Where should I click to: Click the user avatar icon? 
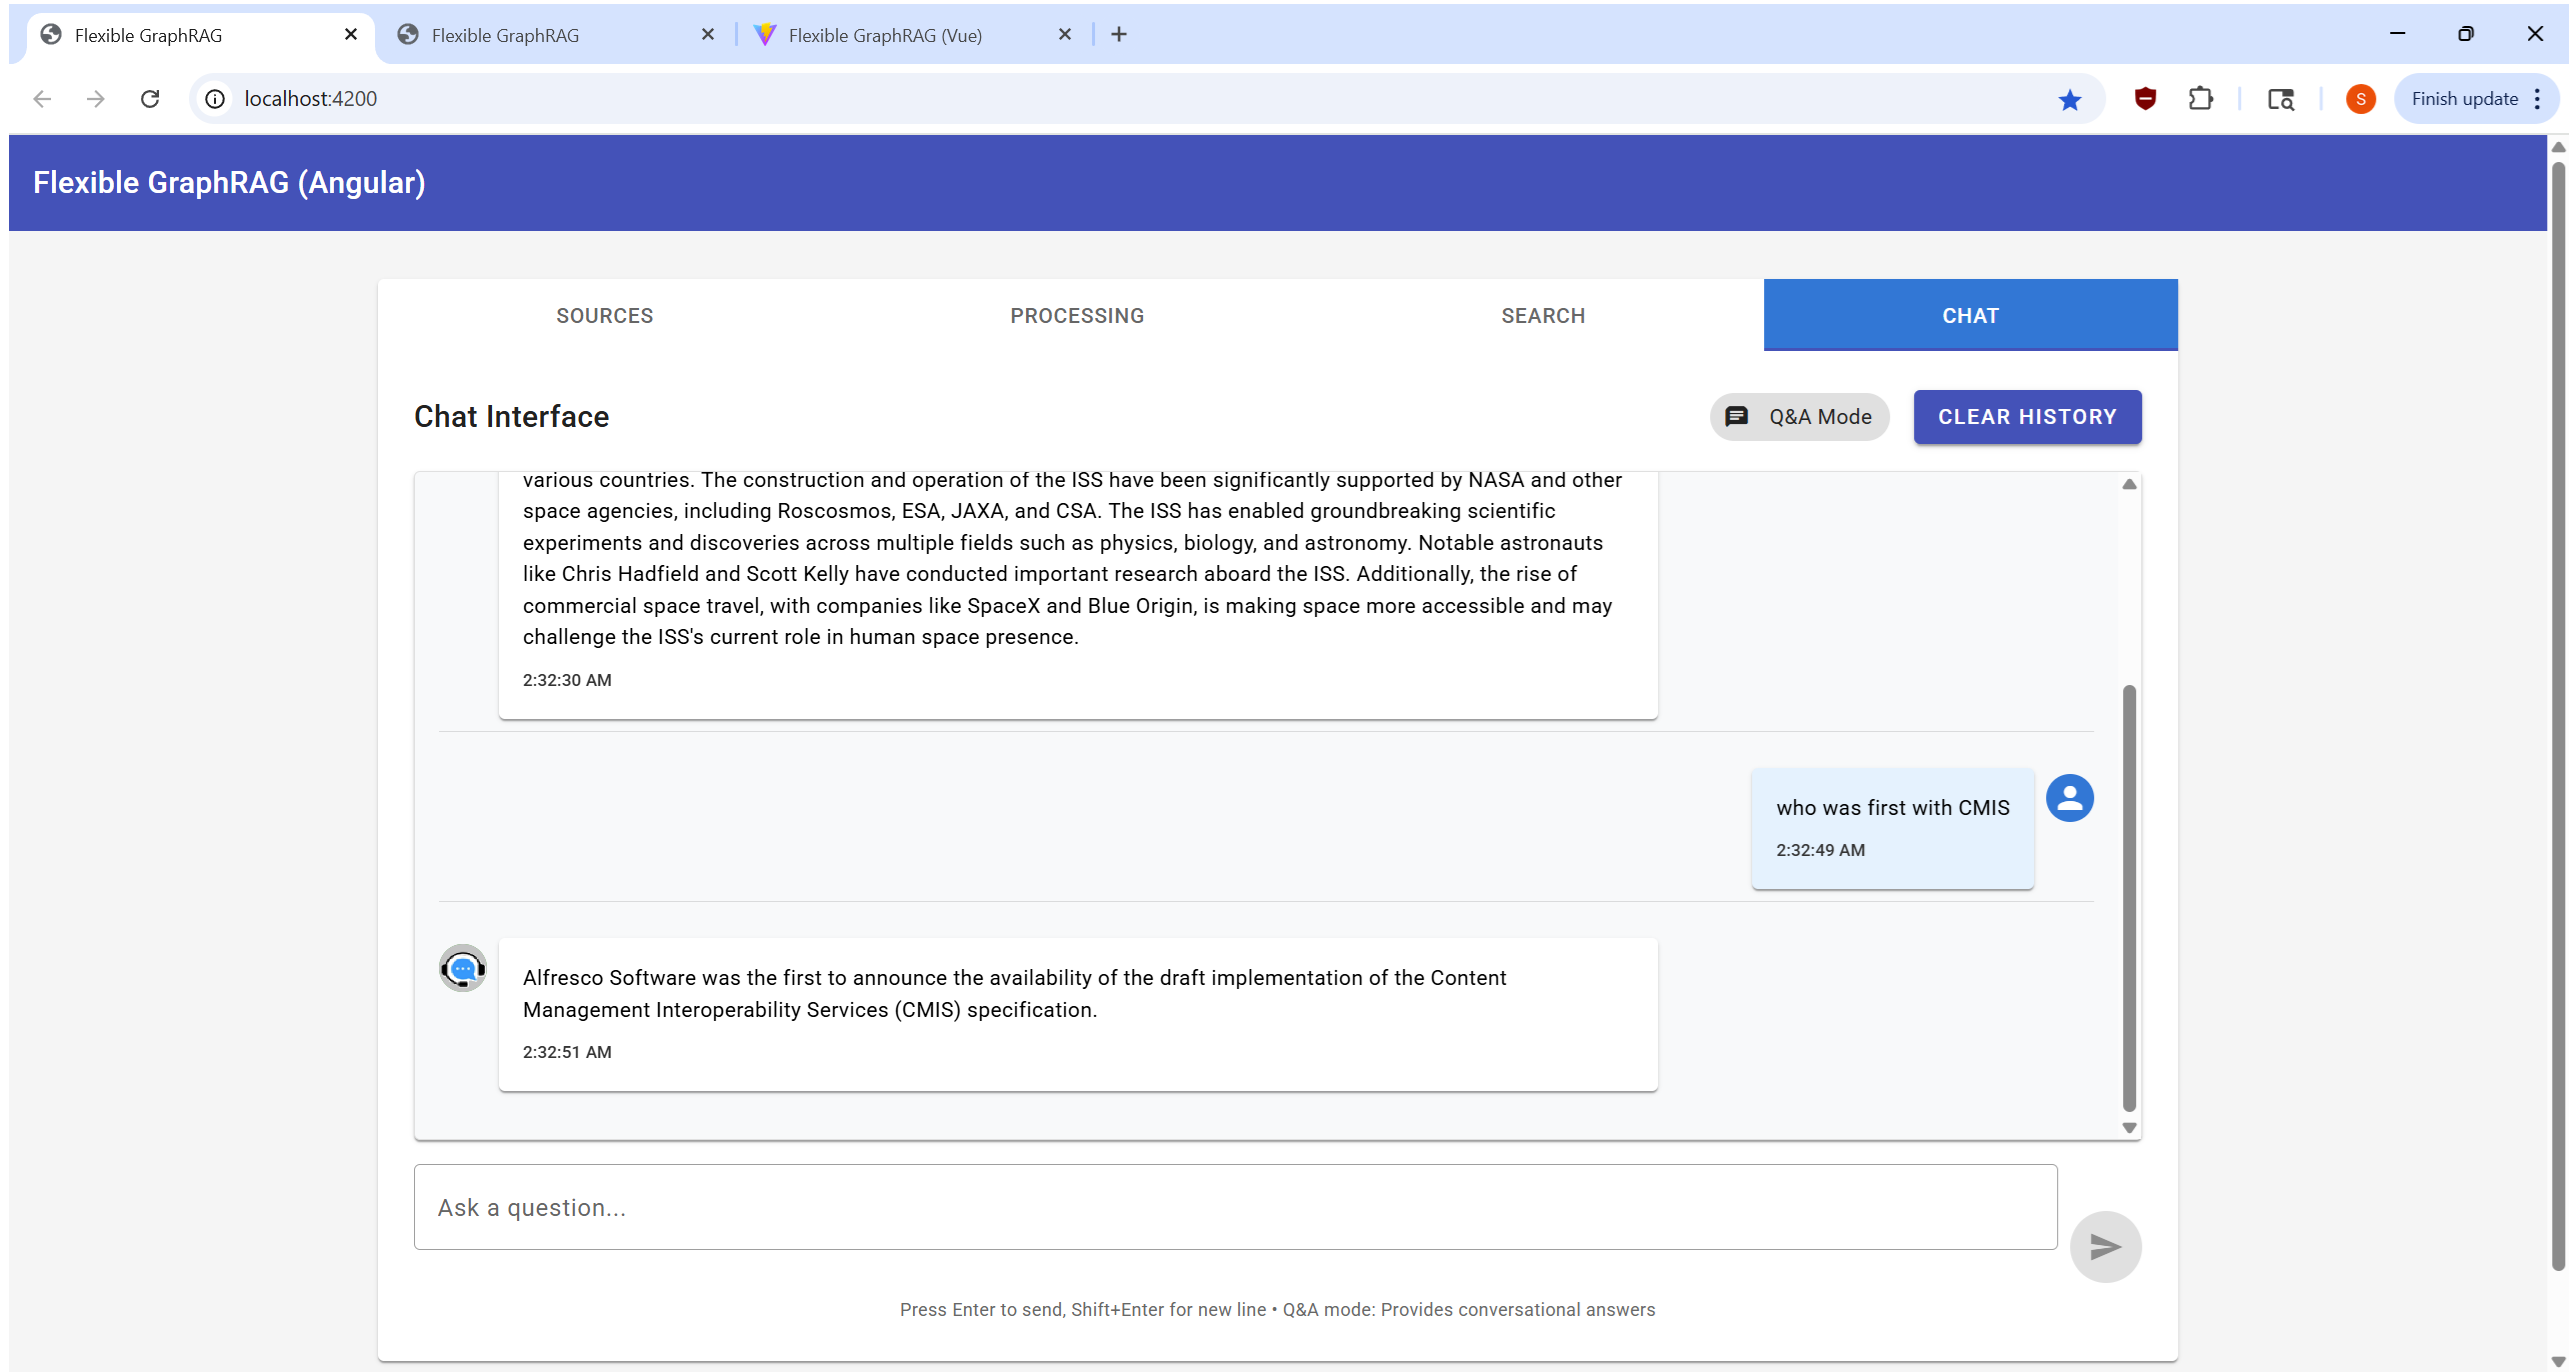(2069, 798)
